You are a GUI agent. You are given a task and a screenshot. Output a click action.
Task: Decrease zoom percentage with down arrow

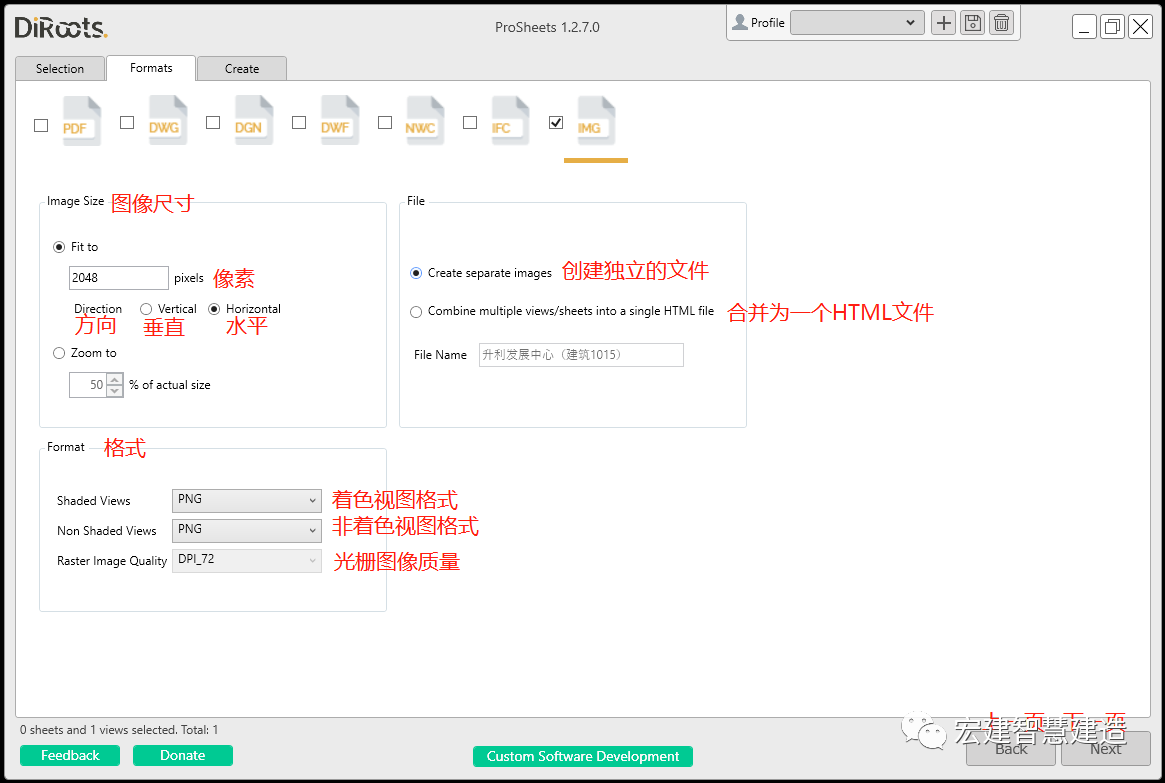click(114, 392)
